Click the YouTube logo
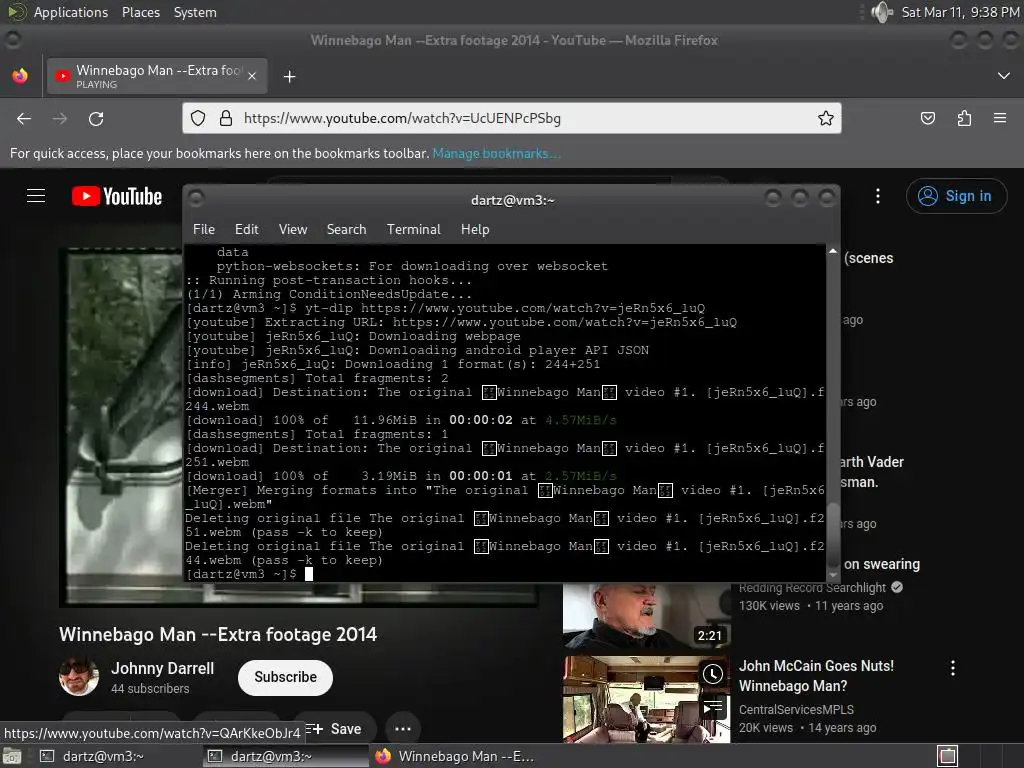The width and height of the screenshot is (1024, 768). (x=117, y=196)
